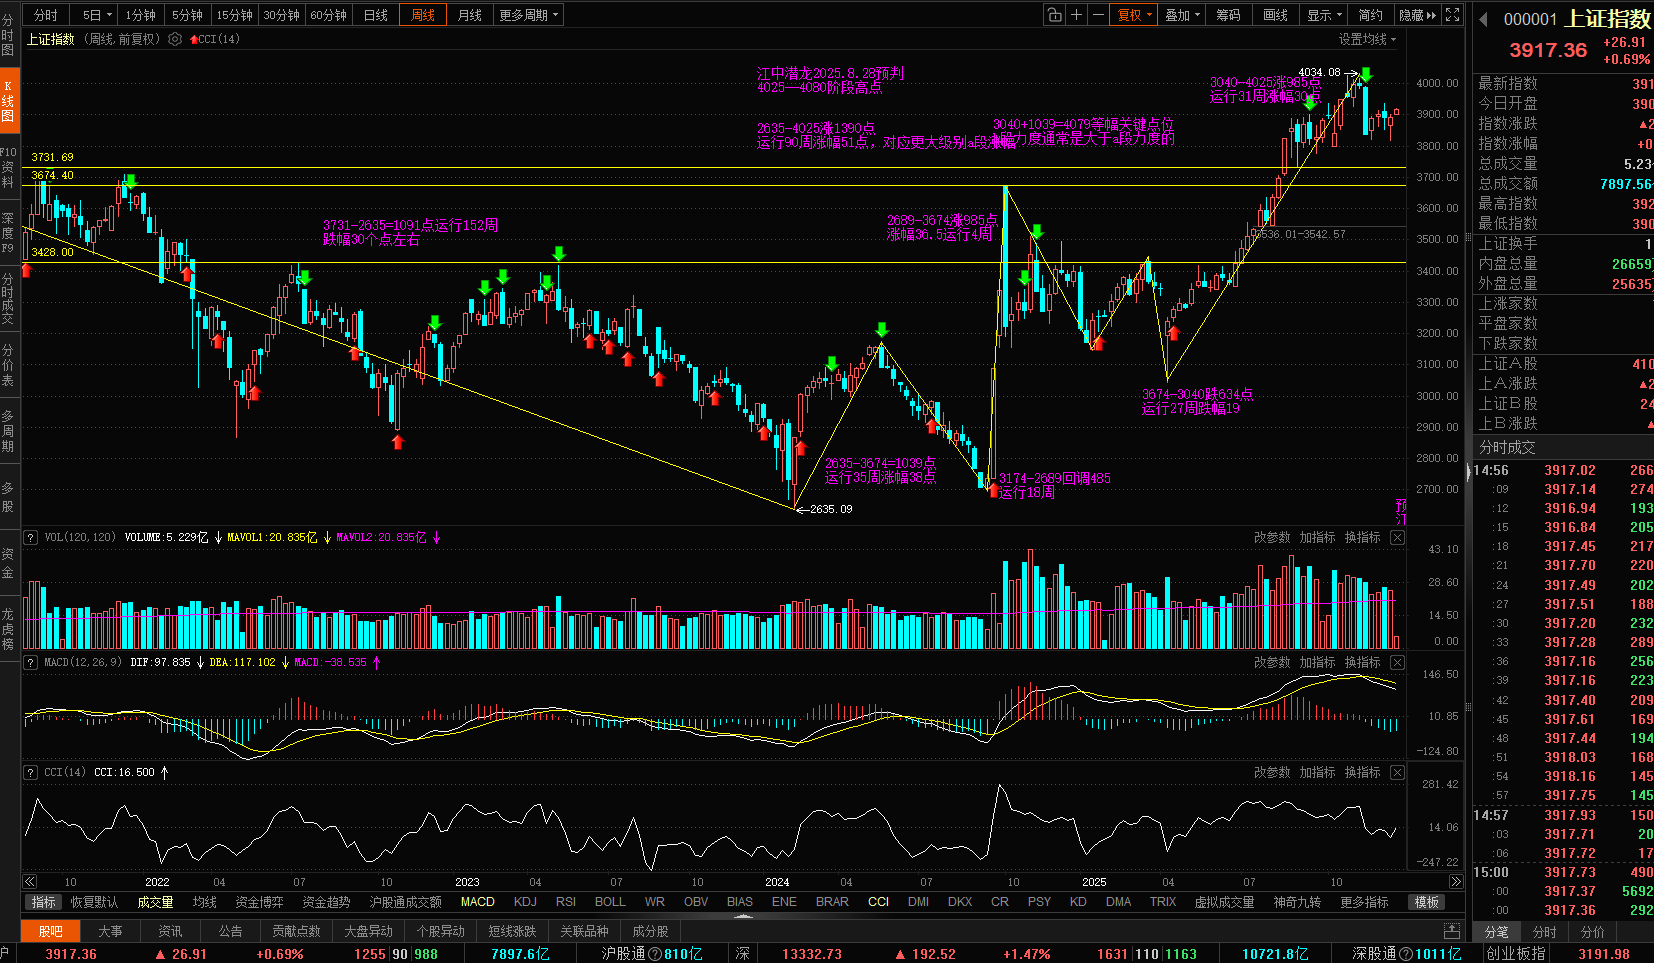Close the MACD indicator panel
The width and height of the screenshot is (1654, 963).
pos(1397,663)
